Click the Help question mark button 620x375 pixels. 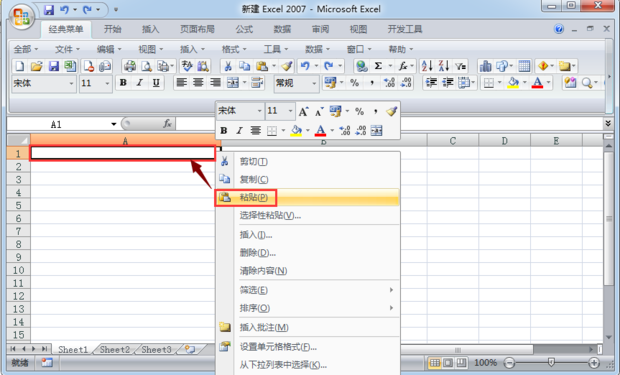click(x=559, y=29)
